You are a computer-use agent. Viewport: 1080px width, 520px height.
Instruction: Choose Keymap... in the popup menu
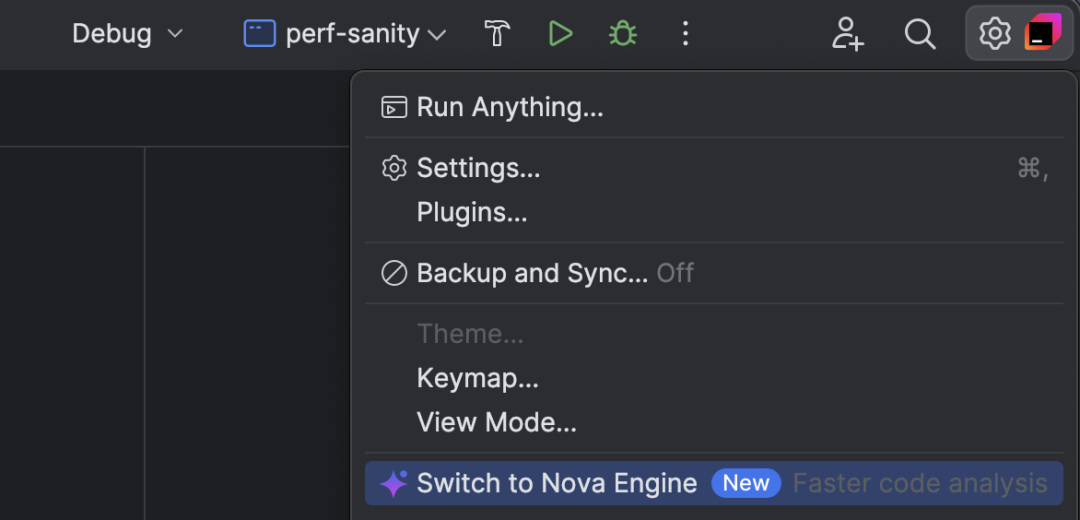pyautogui.click(x=714, y=378)
